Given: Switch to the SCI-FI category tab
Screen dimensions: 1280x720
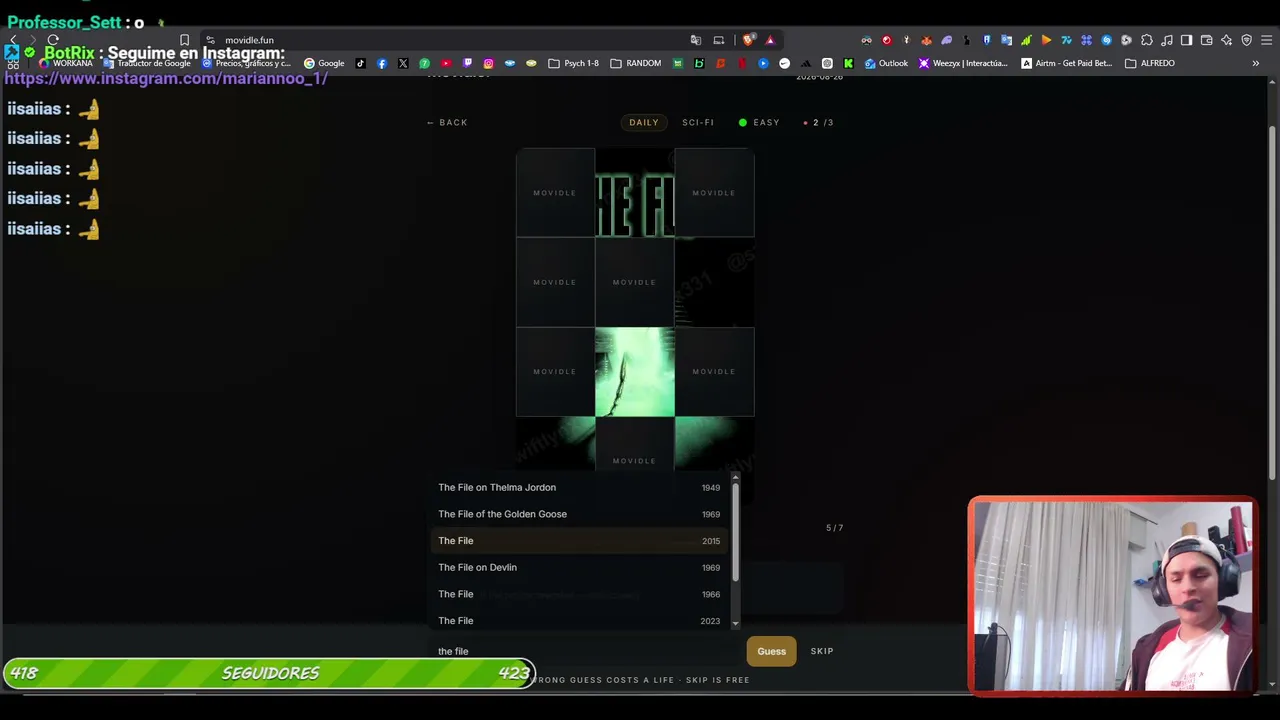Looking at the screenshot, I should coord(698,122).
